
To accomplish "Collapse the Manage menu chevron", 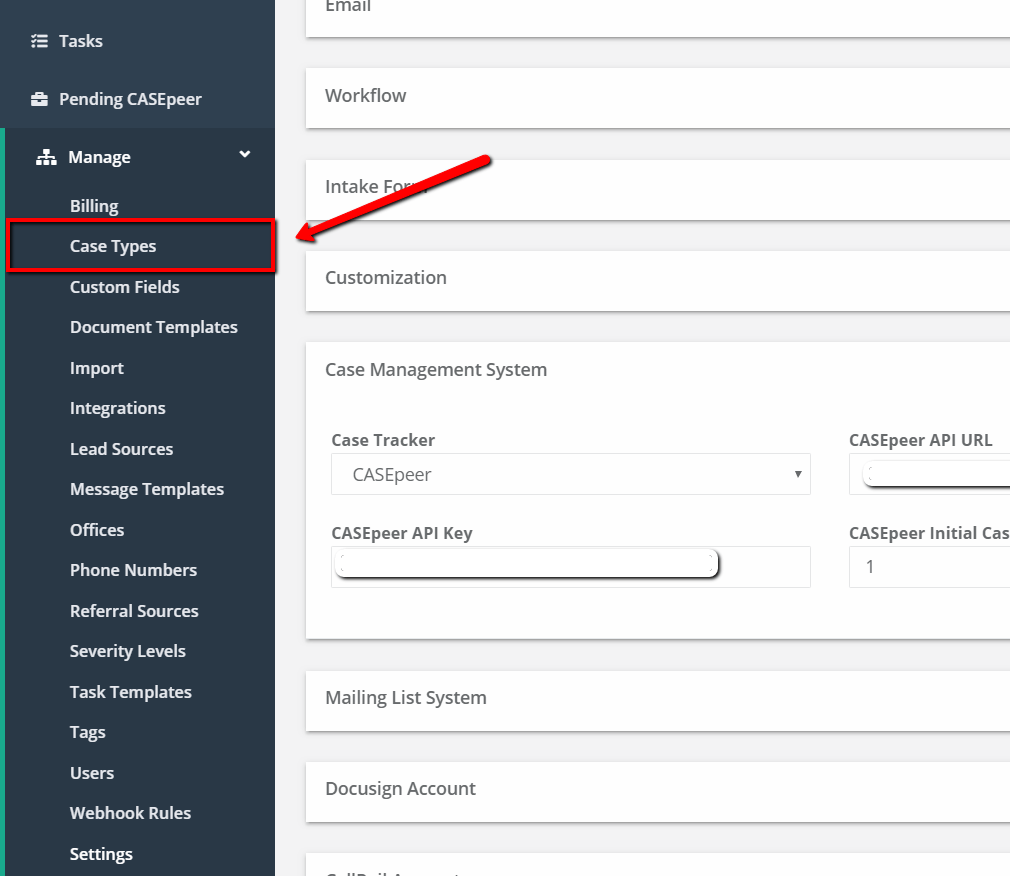I will pos(244,155).
